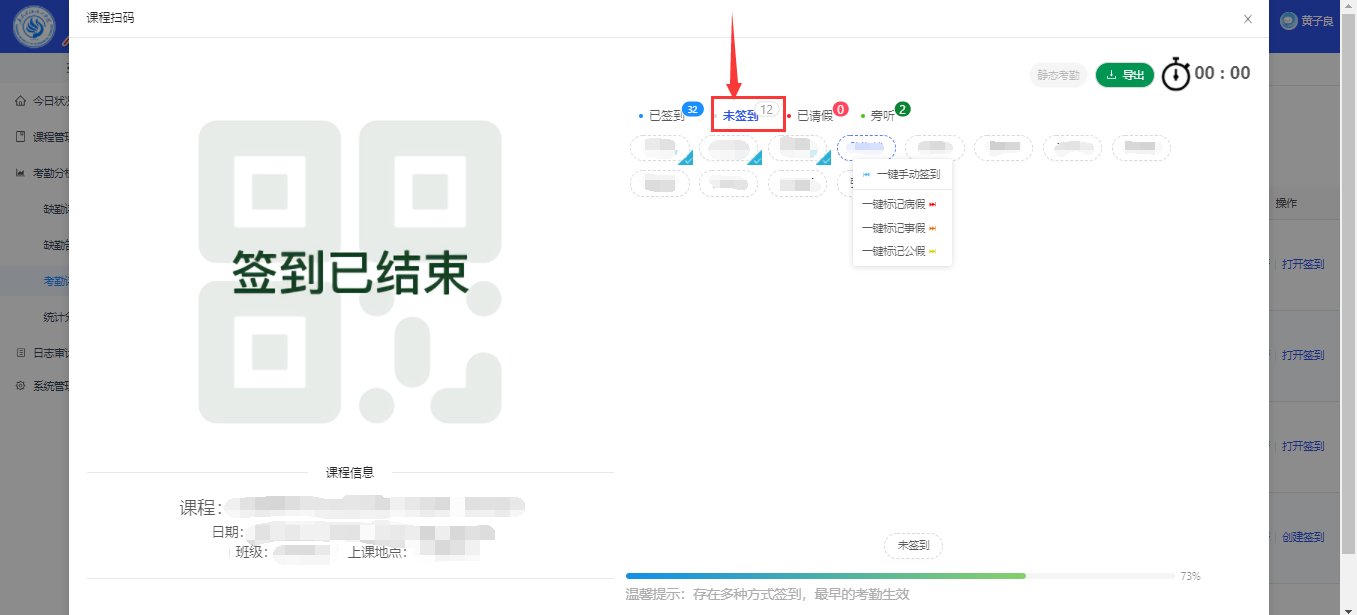The image size is (1357, 615).
Task: Click the 创建签到 link in the background table
Action: [1303, 537]
